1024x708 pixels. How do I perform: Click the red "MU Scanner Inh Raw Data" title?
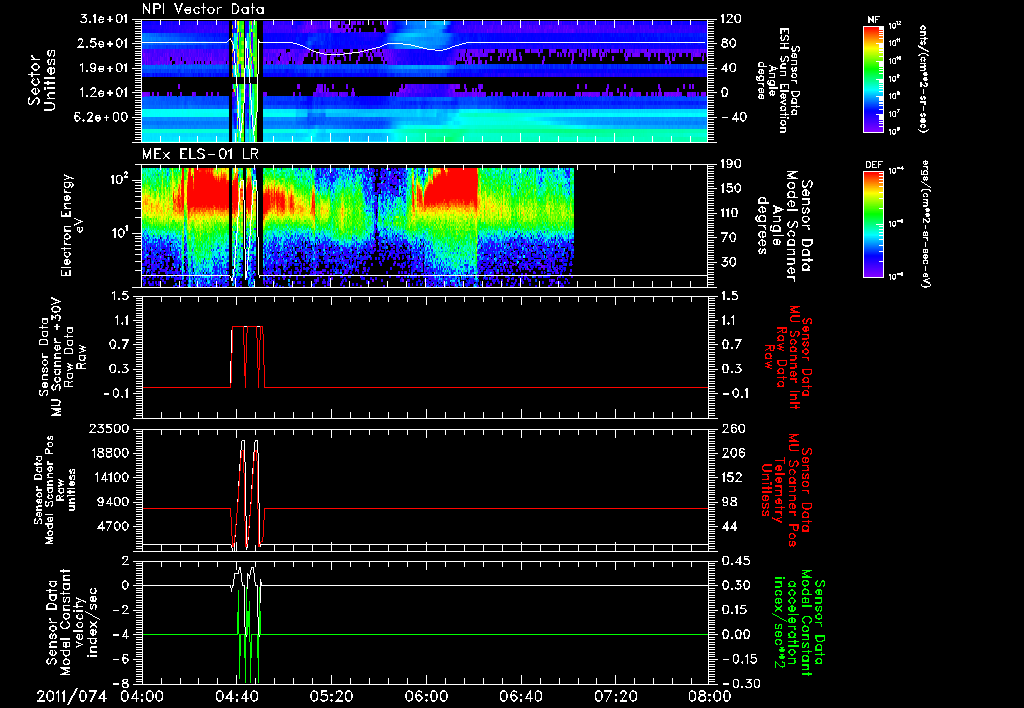tap(788, 357)
